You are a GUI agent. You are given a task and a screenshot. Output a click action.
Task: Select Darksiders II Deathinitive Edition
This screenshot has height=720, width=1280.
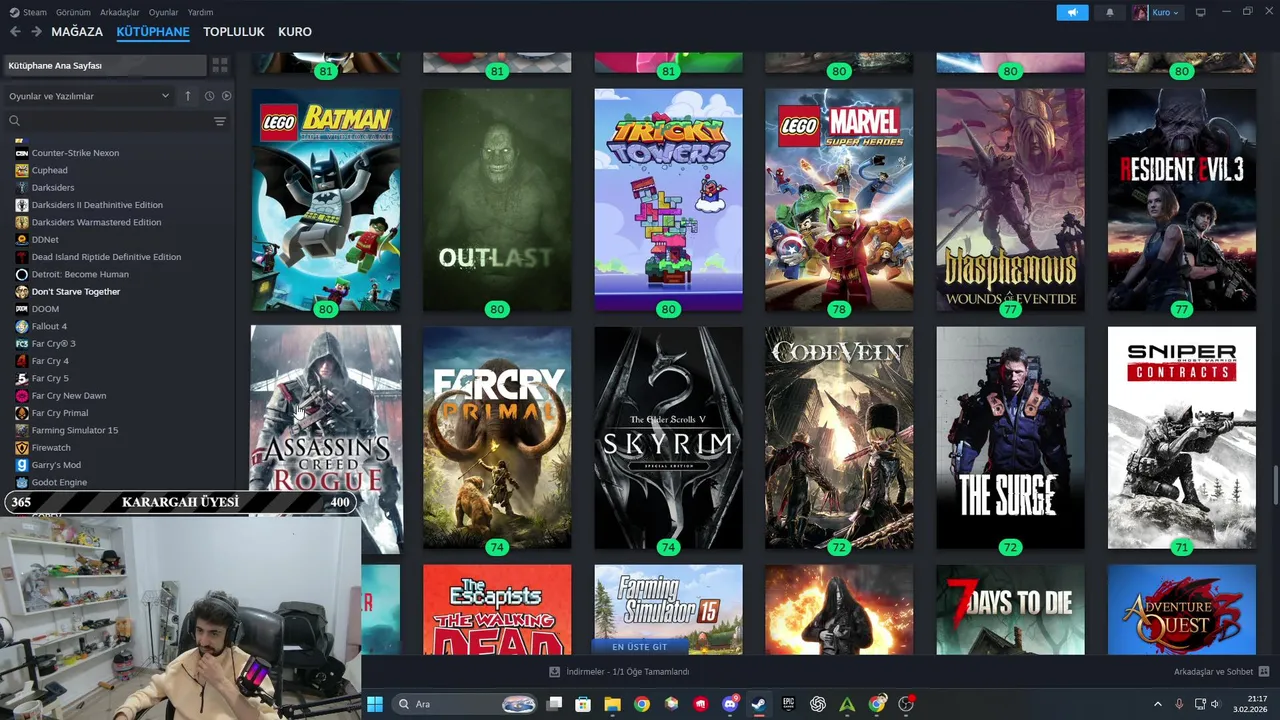pyautogui.click(x=97, y=205)
